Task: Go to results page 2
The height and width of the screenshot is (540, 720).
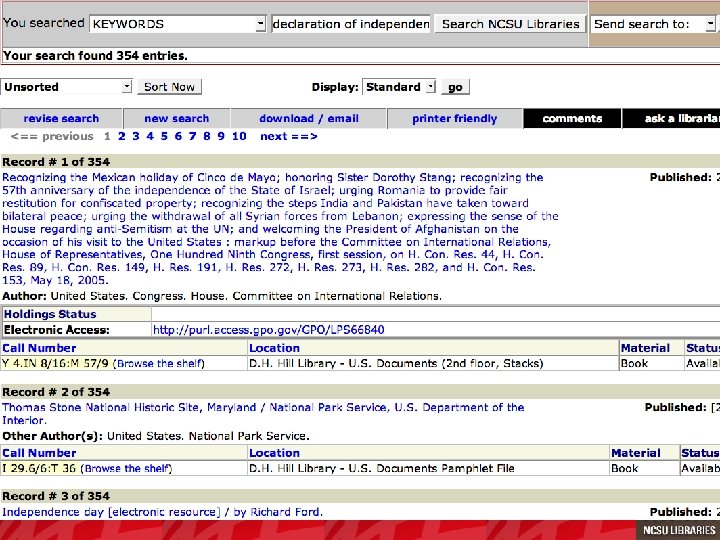Action: tap(121, 136)
